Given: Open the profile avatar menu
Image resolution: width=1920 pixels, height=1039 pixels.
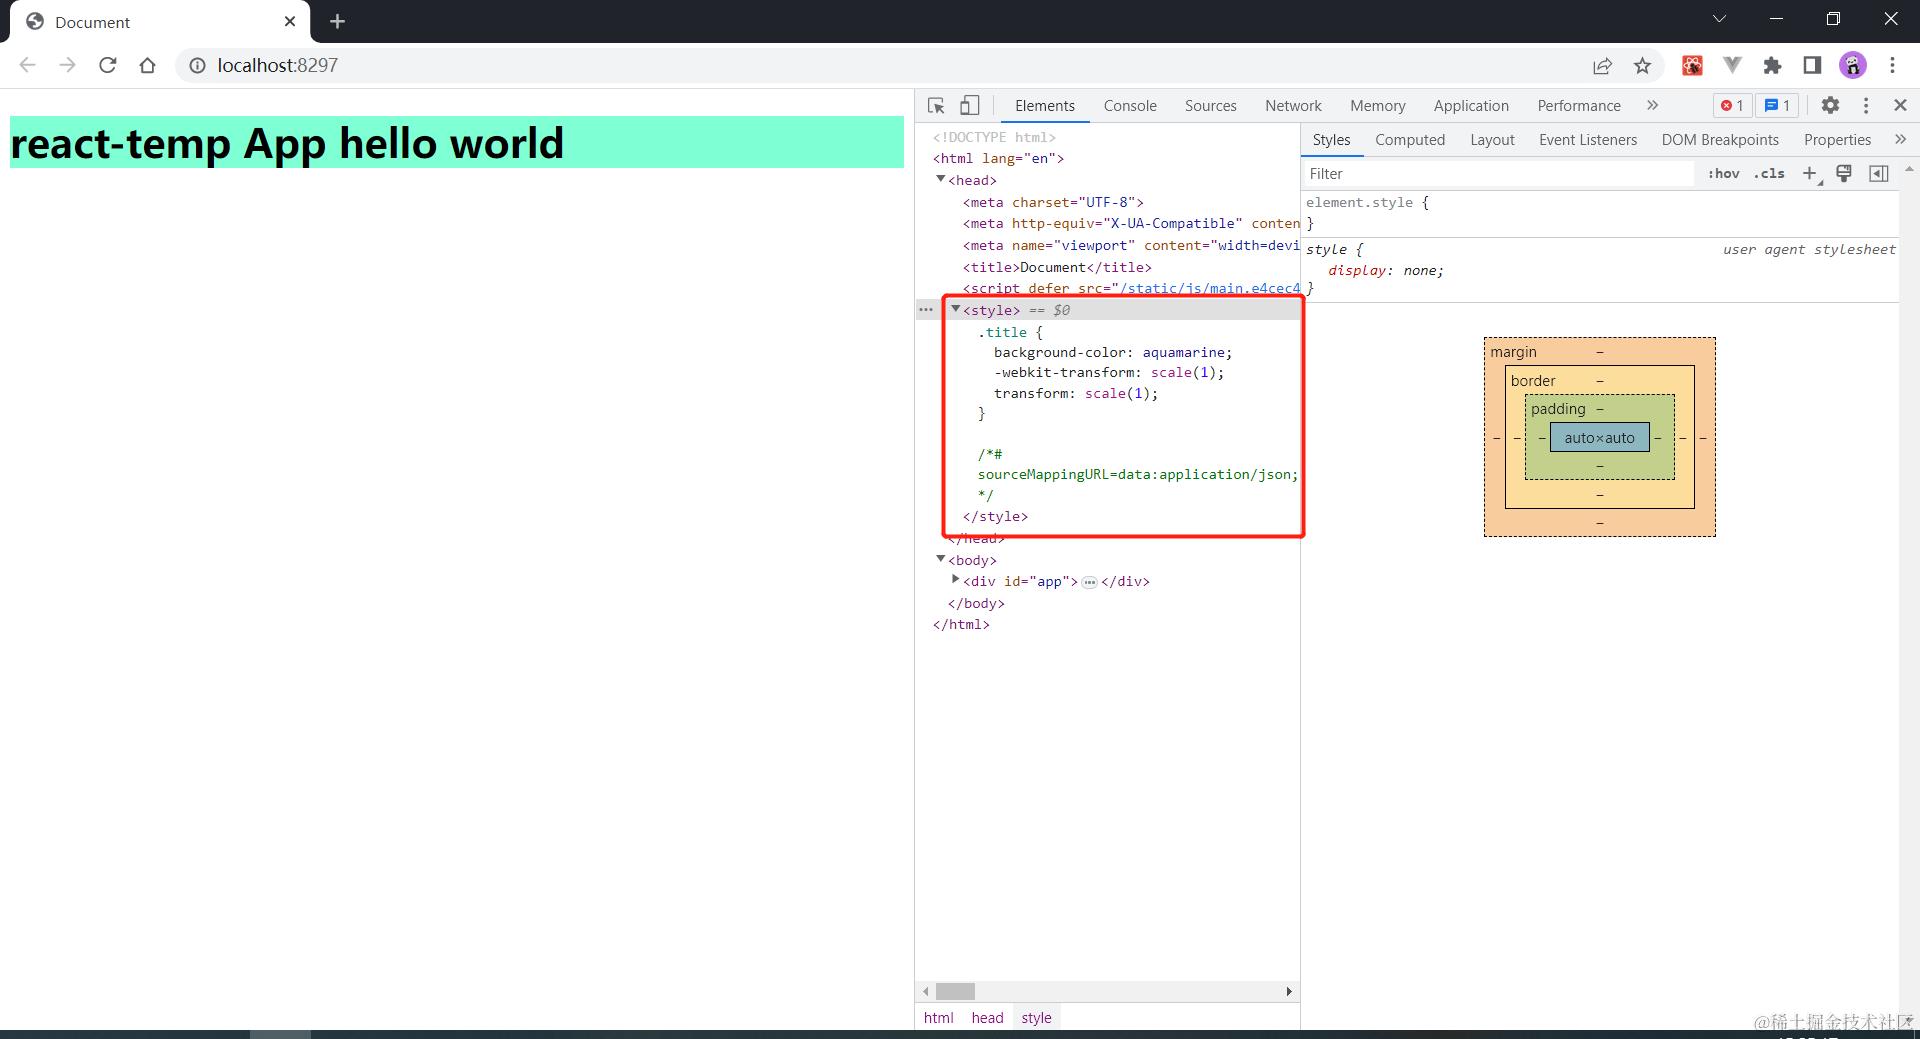Looking at the screenshot, I should pos(1853,65).
